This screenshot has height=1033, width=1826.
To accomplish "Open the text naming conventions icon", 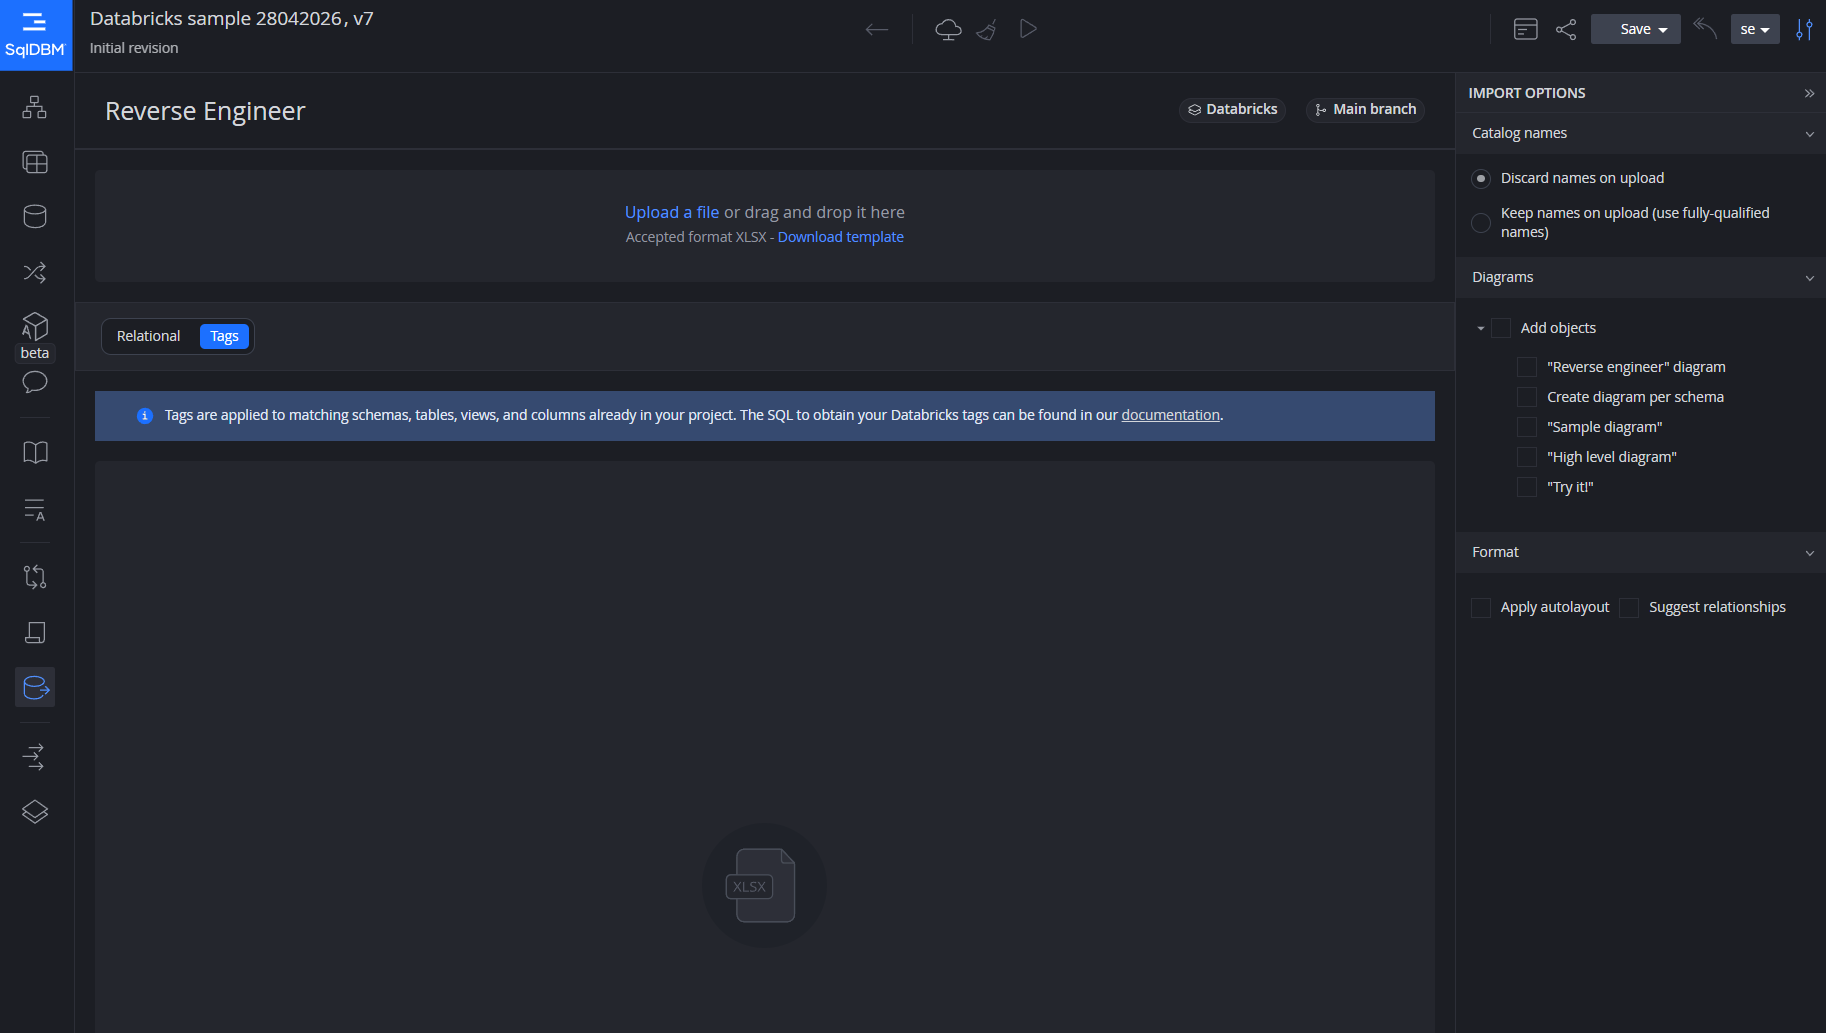I will coord(35,510).
